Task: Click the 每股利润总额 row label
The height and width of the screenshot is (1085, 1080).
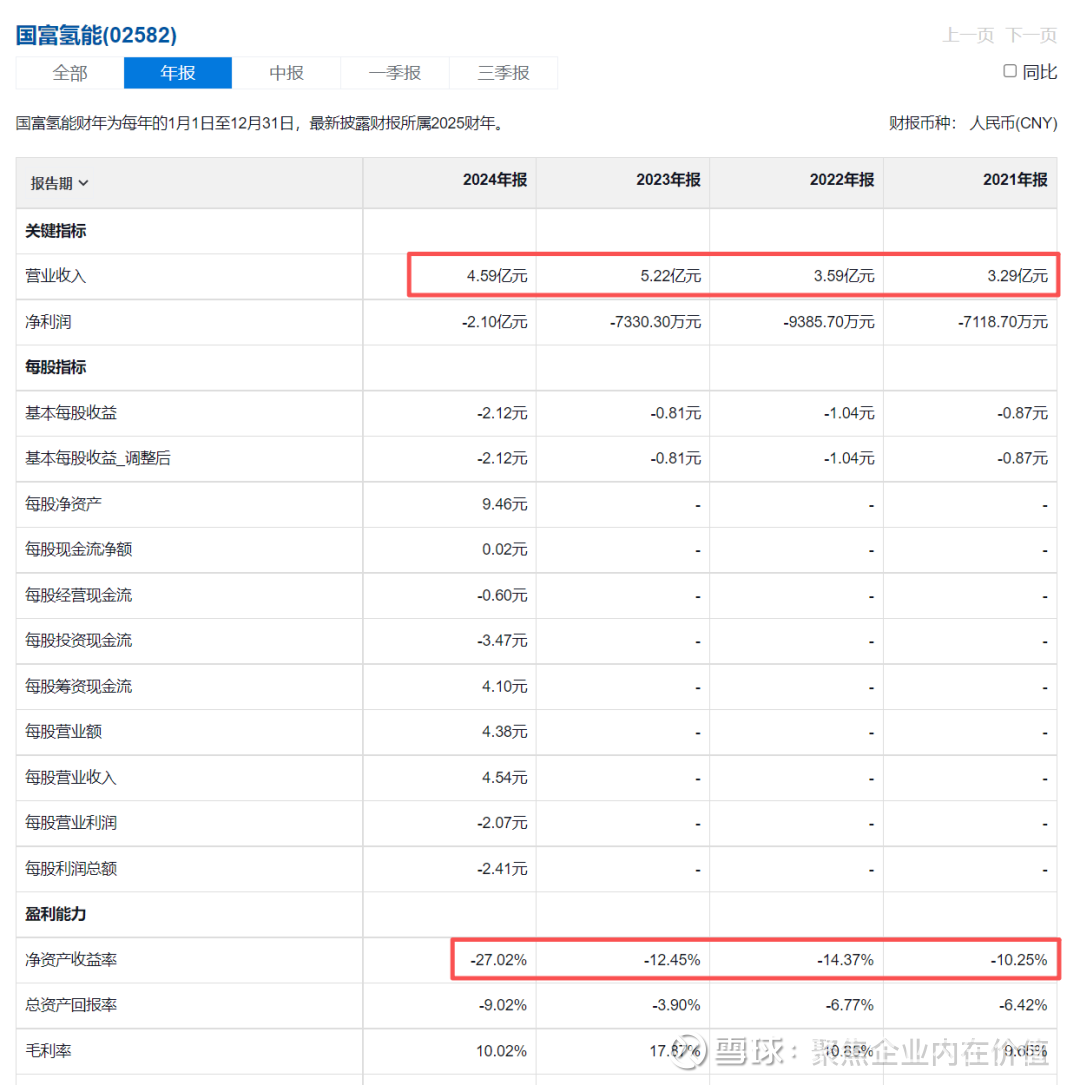Action: (x=71, y=868)
